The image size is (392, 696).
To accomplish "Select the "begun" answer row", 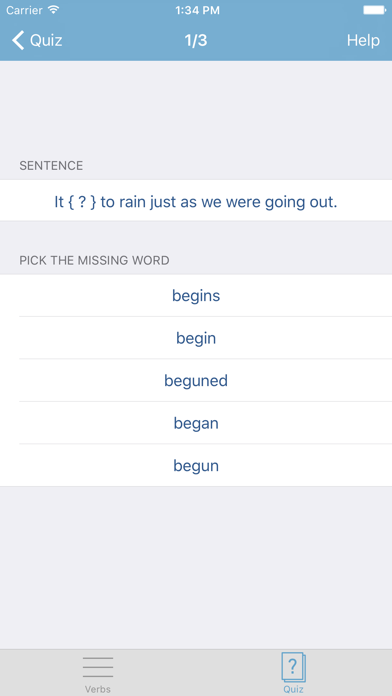I will tap(196, 465).
